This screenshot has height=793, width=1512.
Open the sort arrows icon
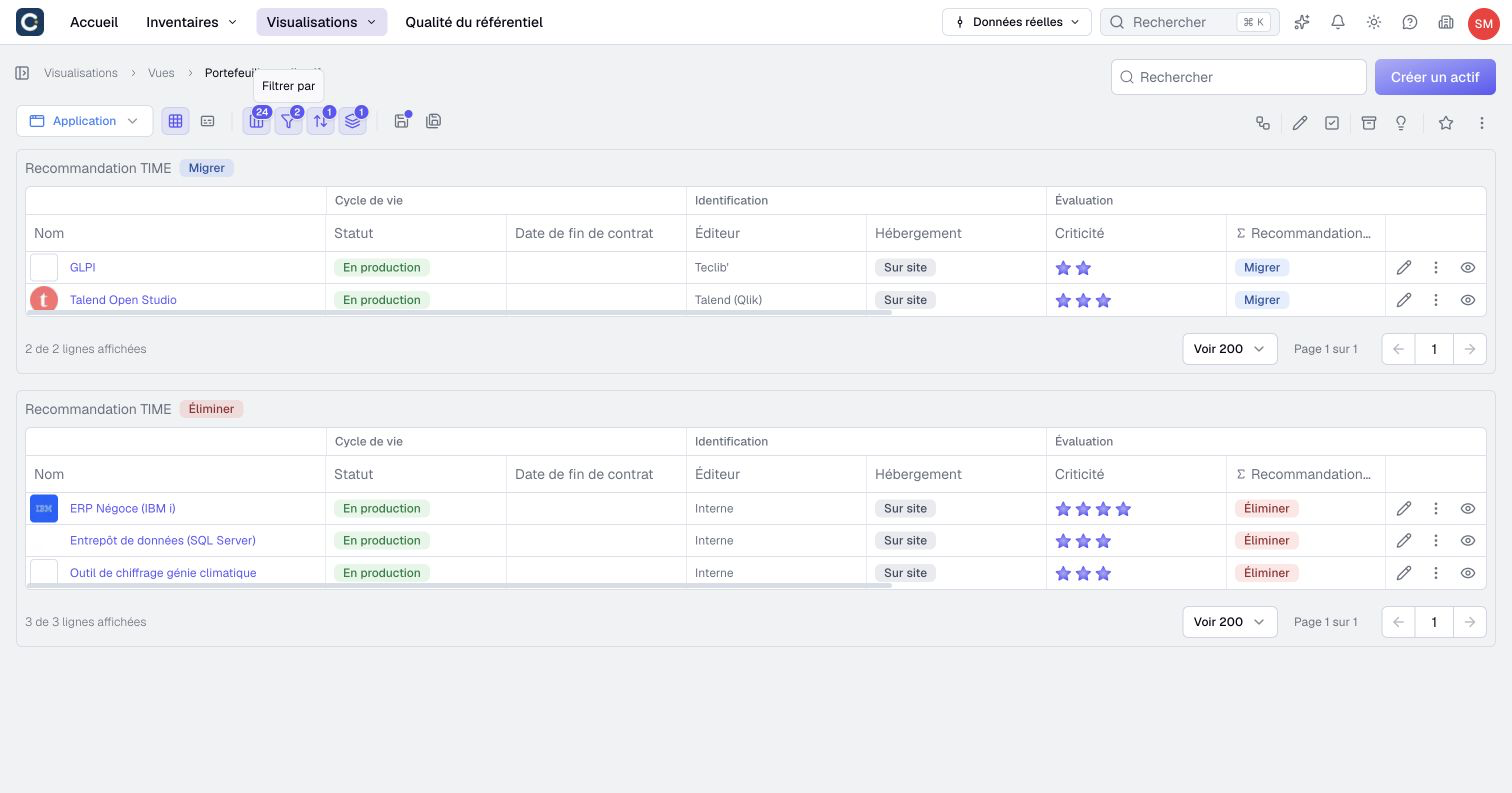click(321, 121)
